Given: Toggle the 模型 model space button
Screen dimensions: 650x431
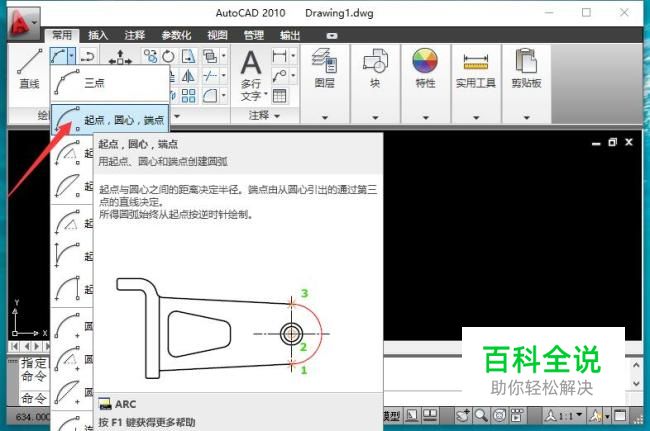Looking at the screenshot, I should [392, 416].
